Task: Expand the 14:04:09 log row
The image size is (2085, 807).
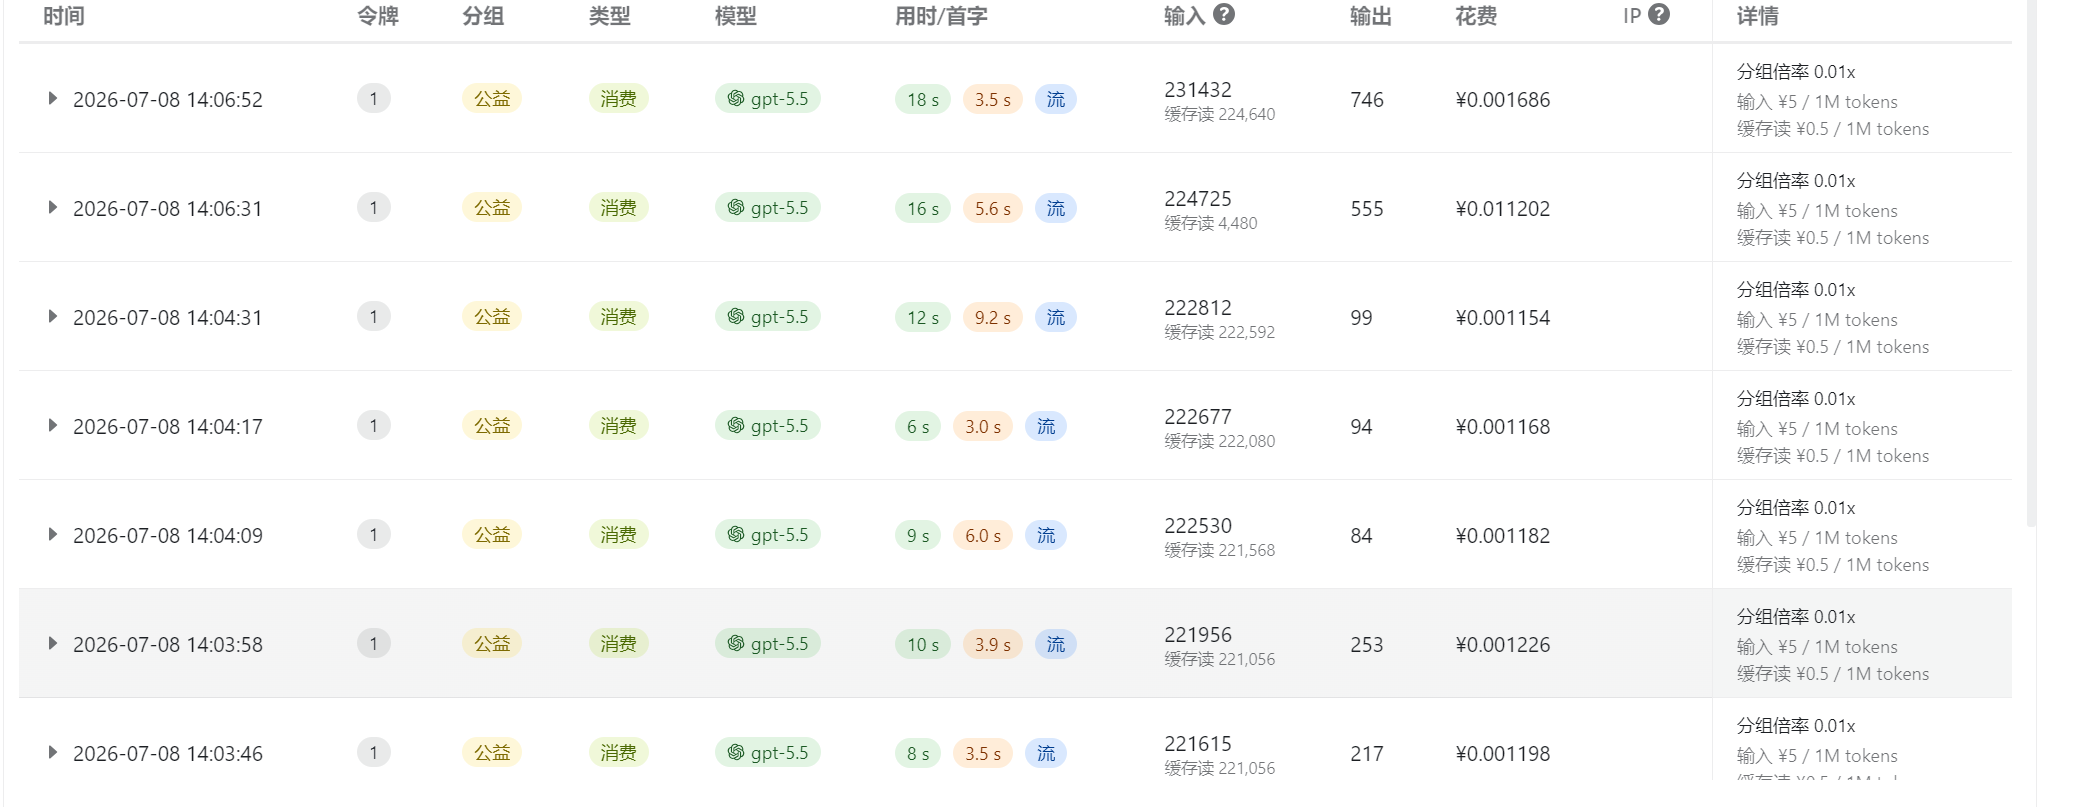Action: (x=53, y=535)
